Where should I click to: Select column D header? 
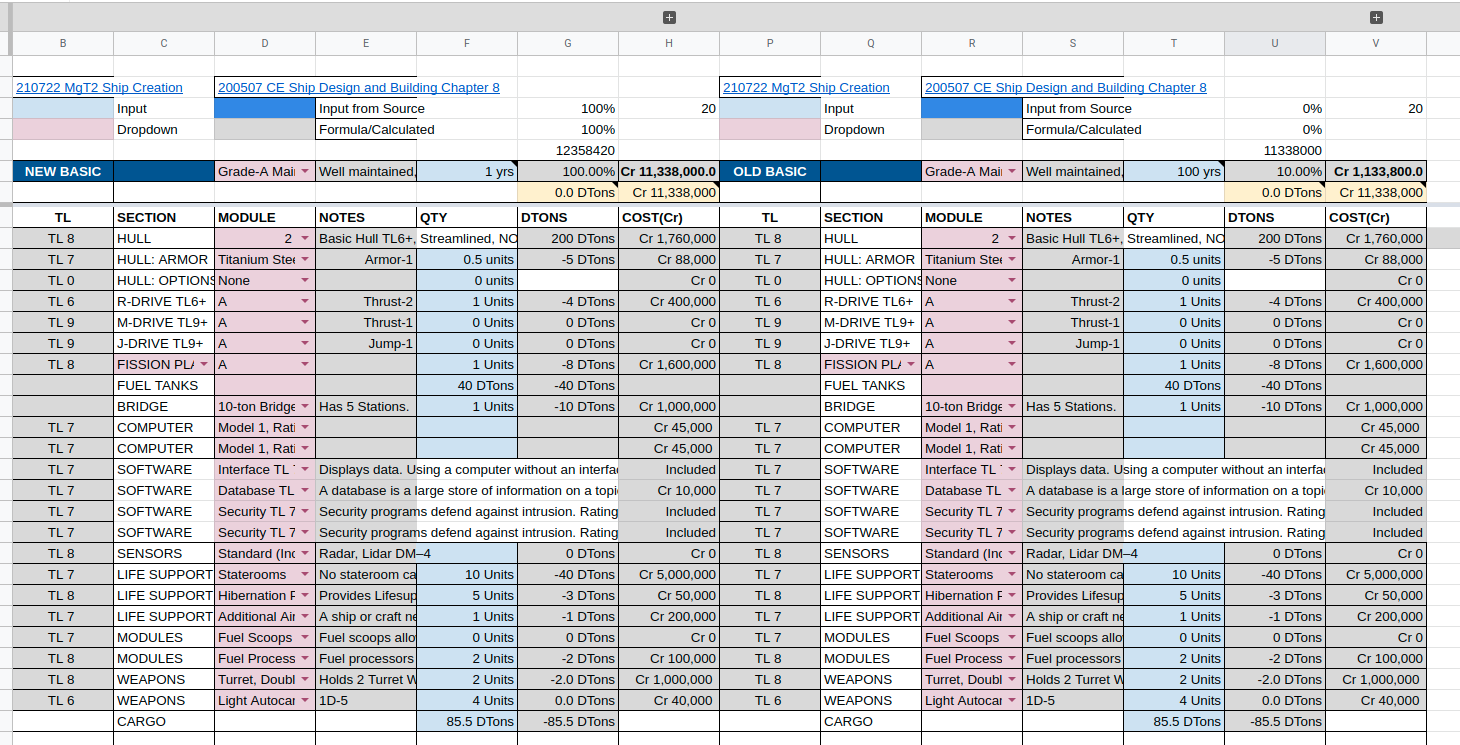coord(265,44)
